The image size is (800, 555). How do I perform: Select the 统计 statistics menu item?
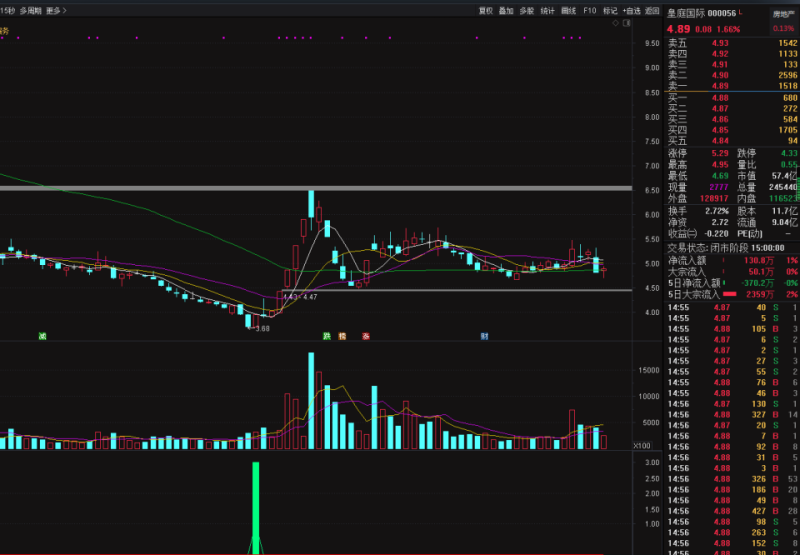(547, 11)
